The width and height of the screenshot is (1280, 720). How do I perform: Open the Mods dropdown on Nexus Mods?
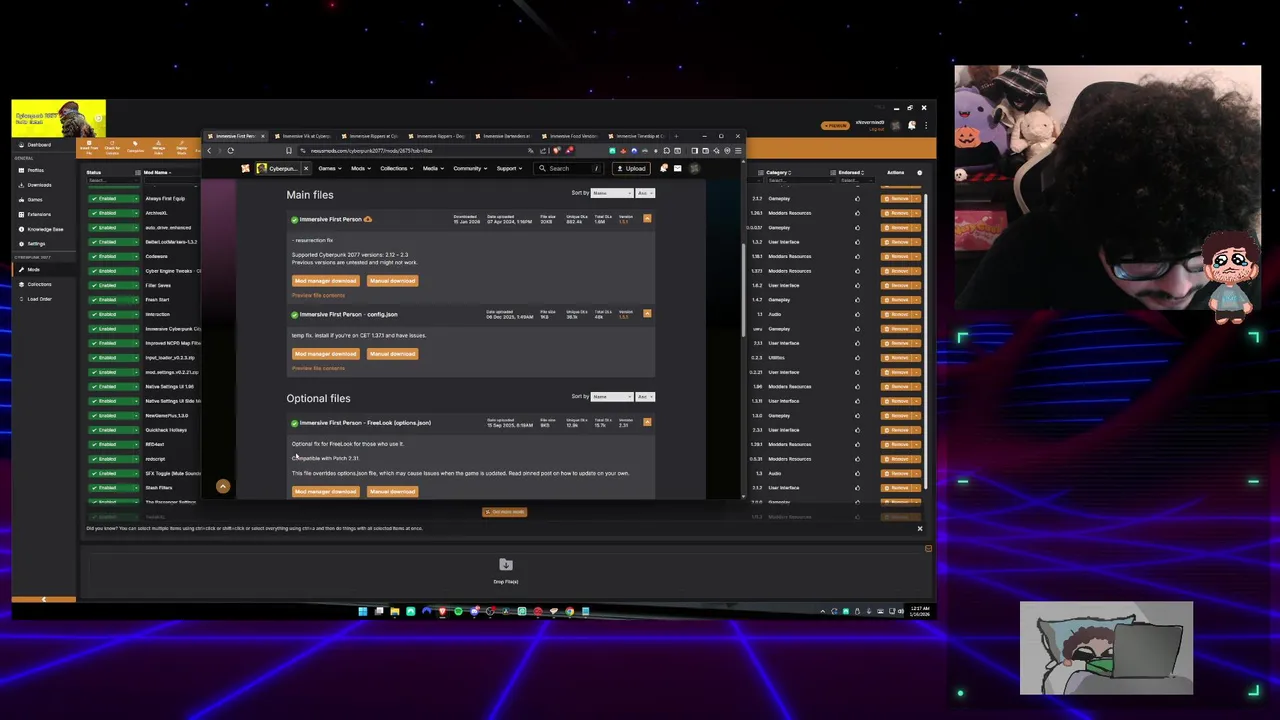tap(360, 168)
